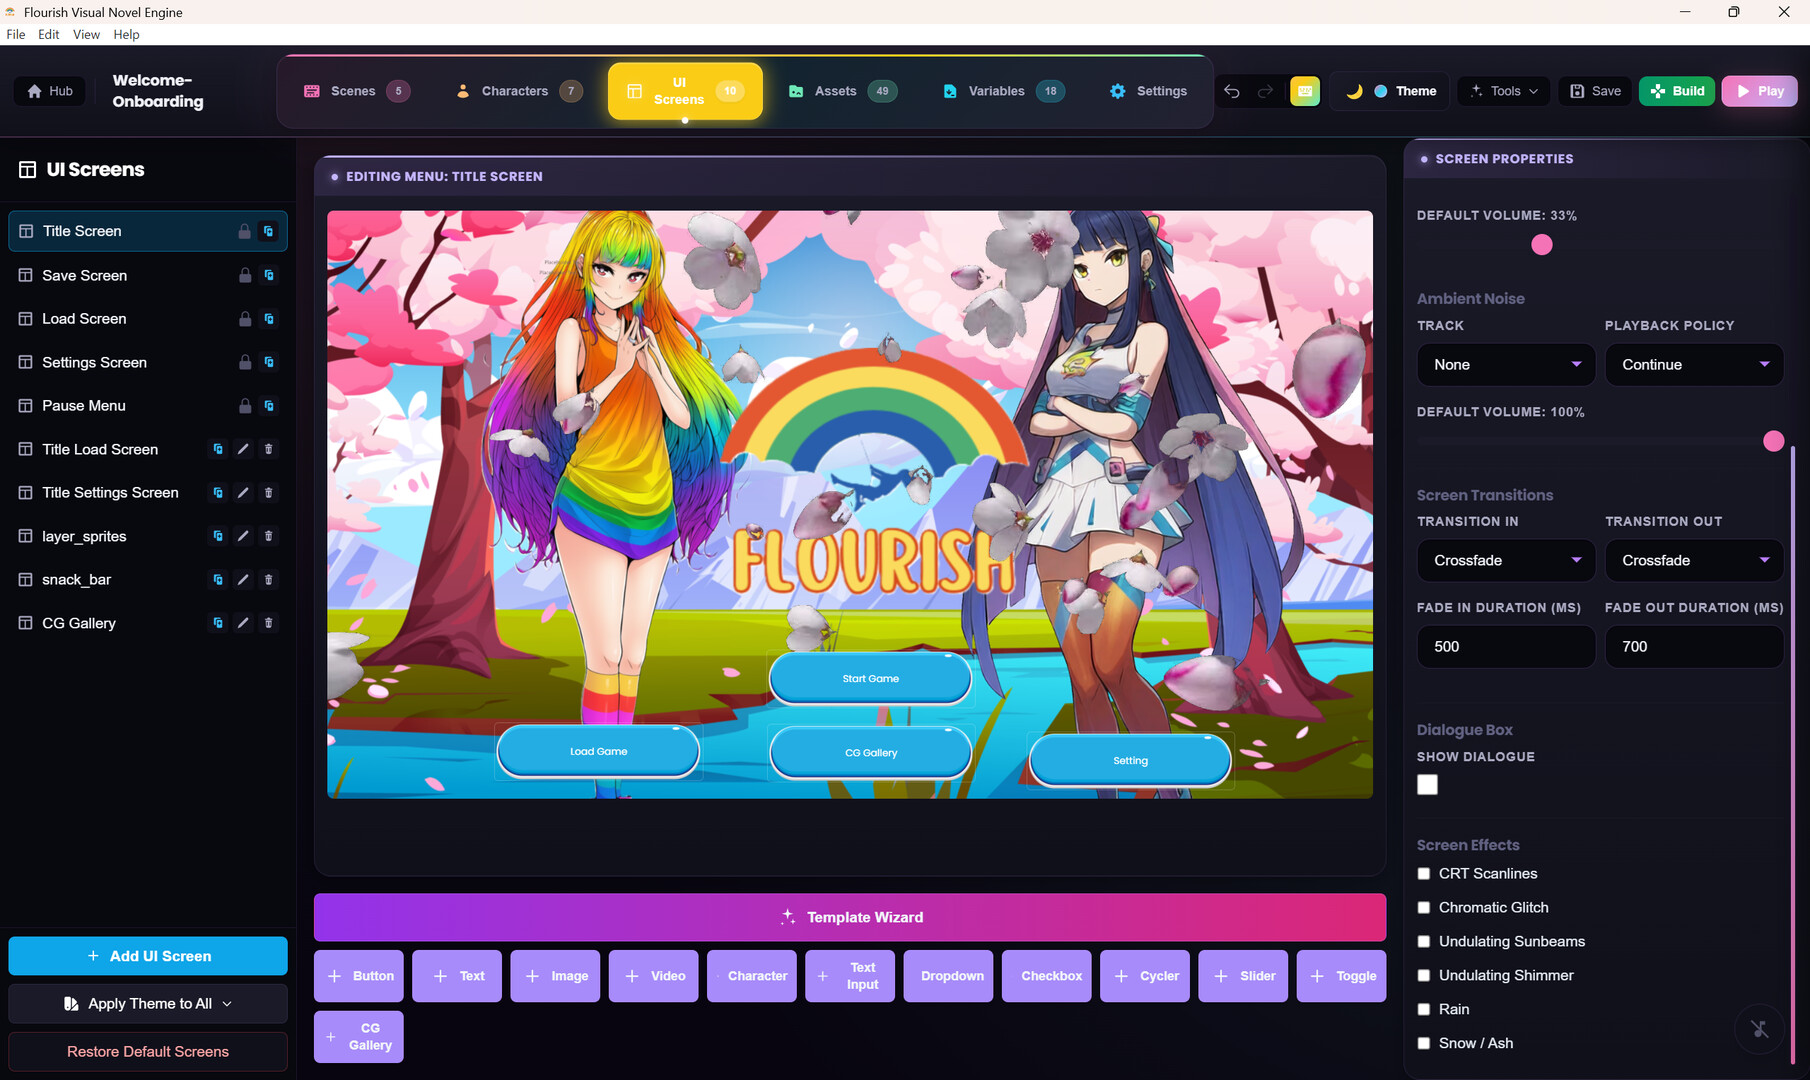Click the Fade In Duration input field
The image size is (1810, 1080).
click(1505, 647)
